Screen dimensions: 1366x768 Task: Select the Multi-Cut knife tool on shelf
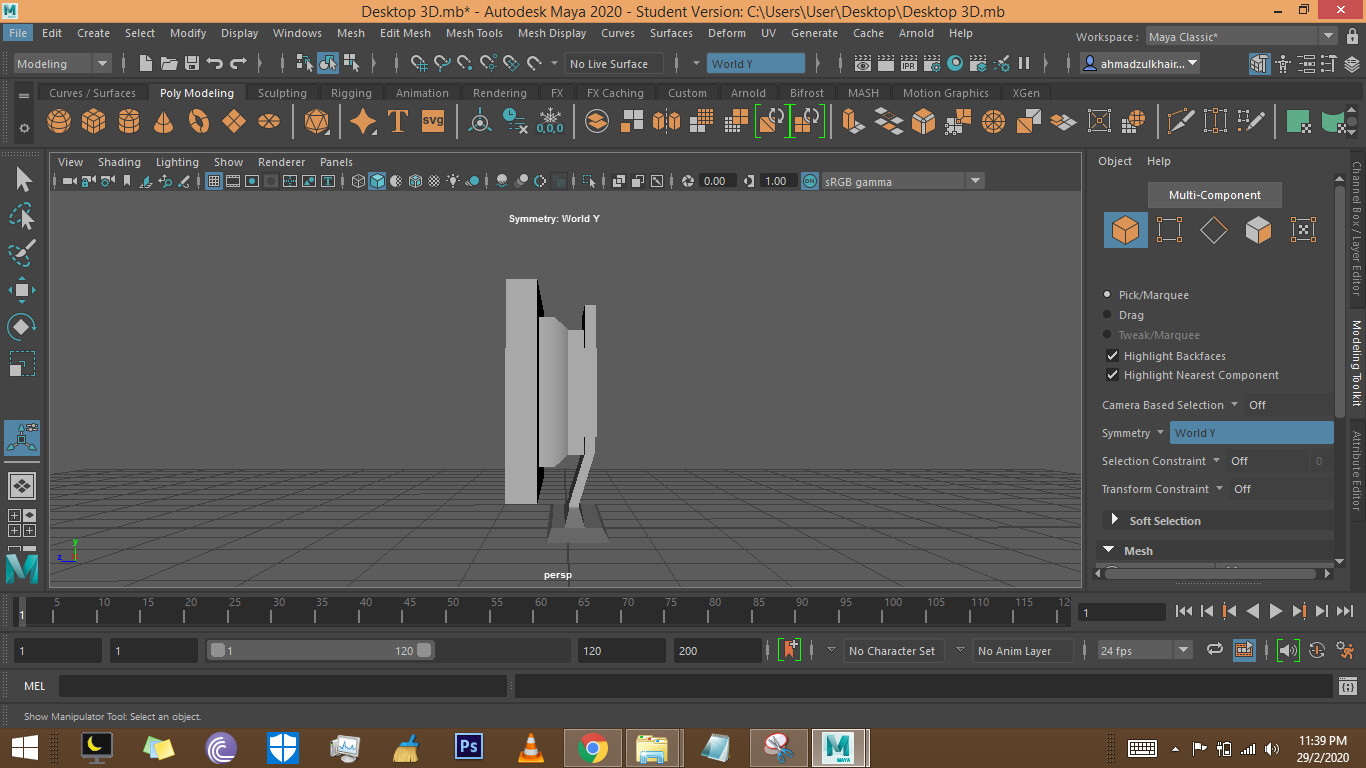pos(1181,122)
